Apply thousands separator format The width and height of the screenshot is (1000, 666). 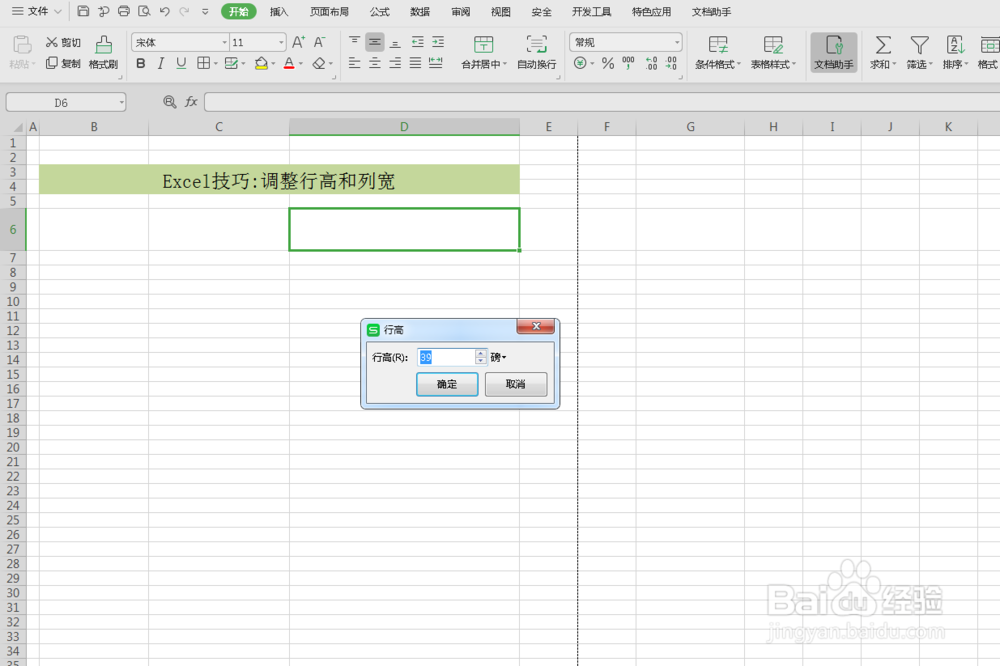click(628, 63)
